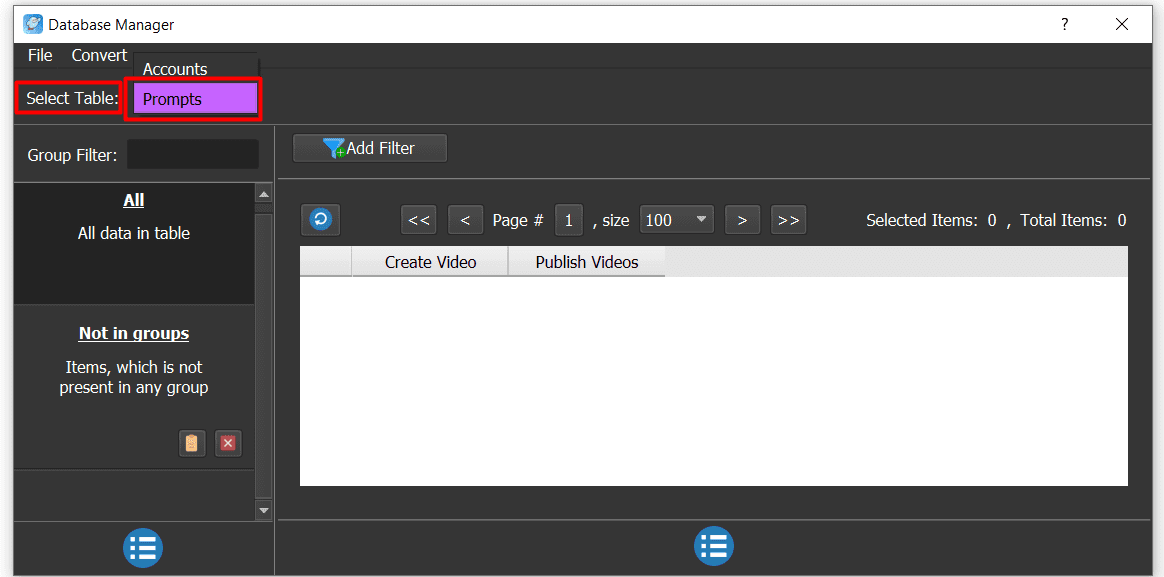The height and width of the screenshot is (577, 1164).
Task: Click inside the Group Filter text field
Action: tap(192, 154)
